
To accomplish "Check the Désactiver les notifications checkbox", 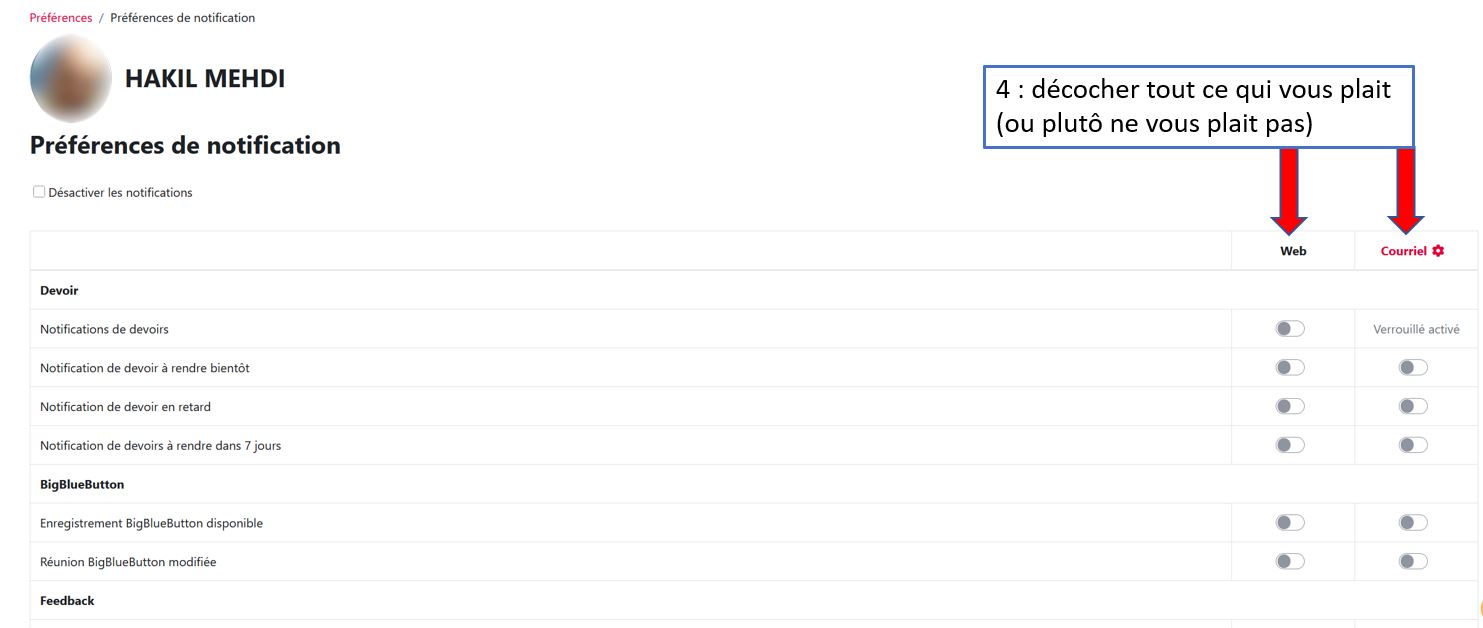I will click(x=39, y=192).
